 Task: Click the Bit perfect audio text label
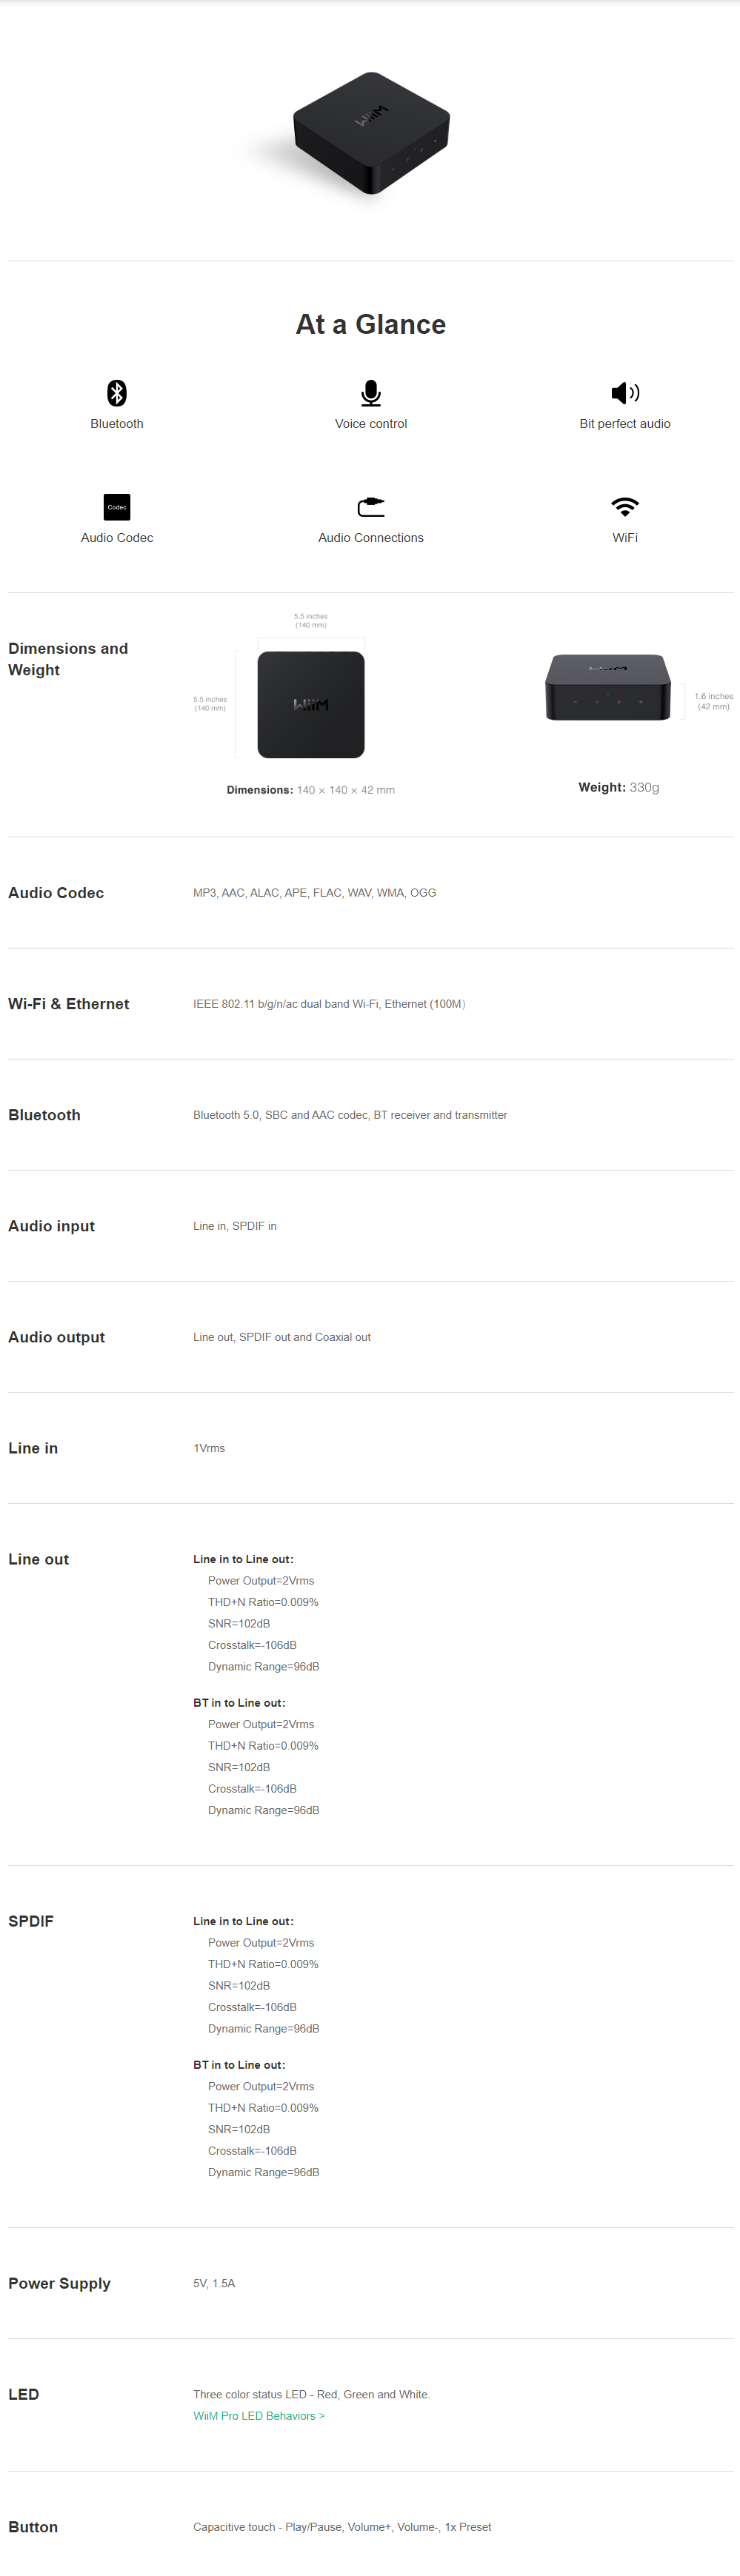[625, 424]
